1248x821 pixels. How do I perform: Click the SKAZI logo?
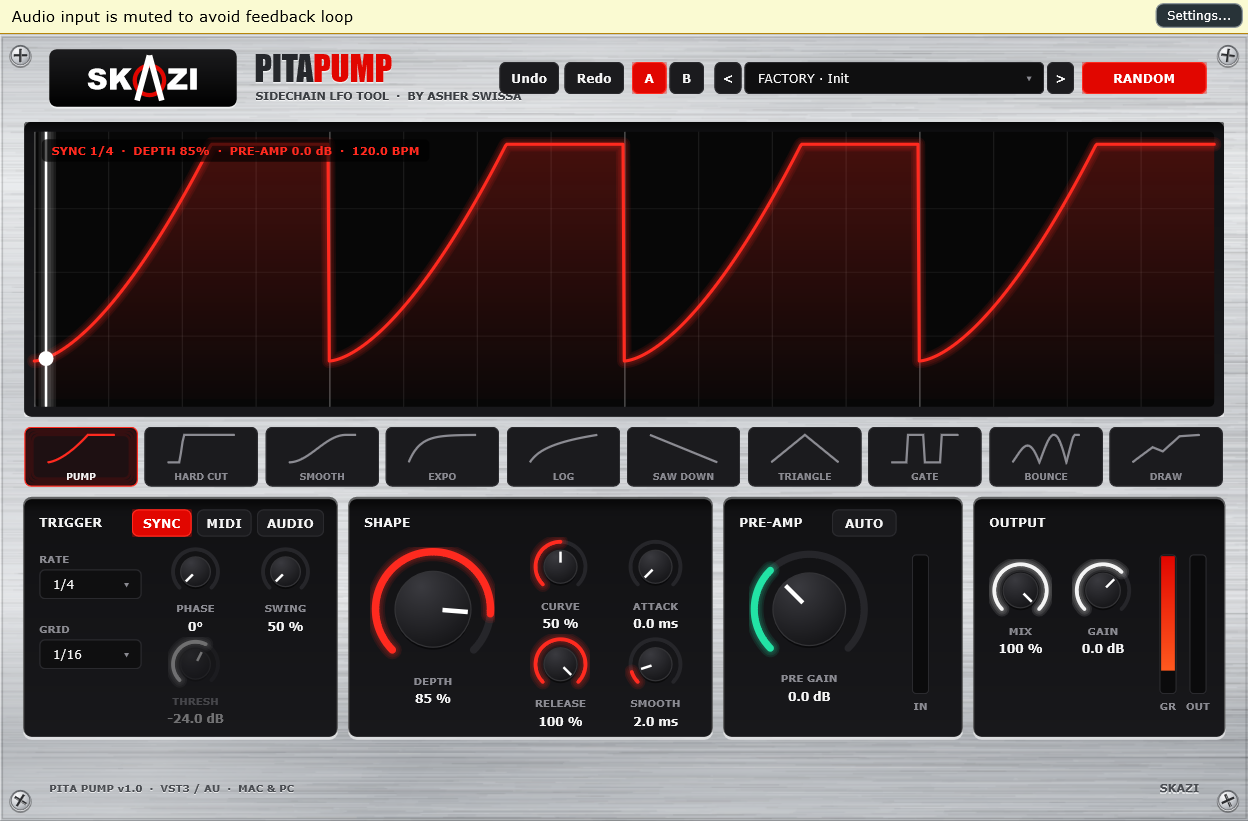point(143,78)
